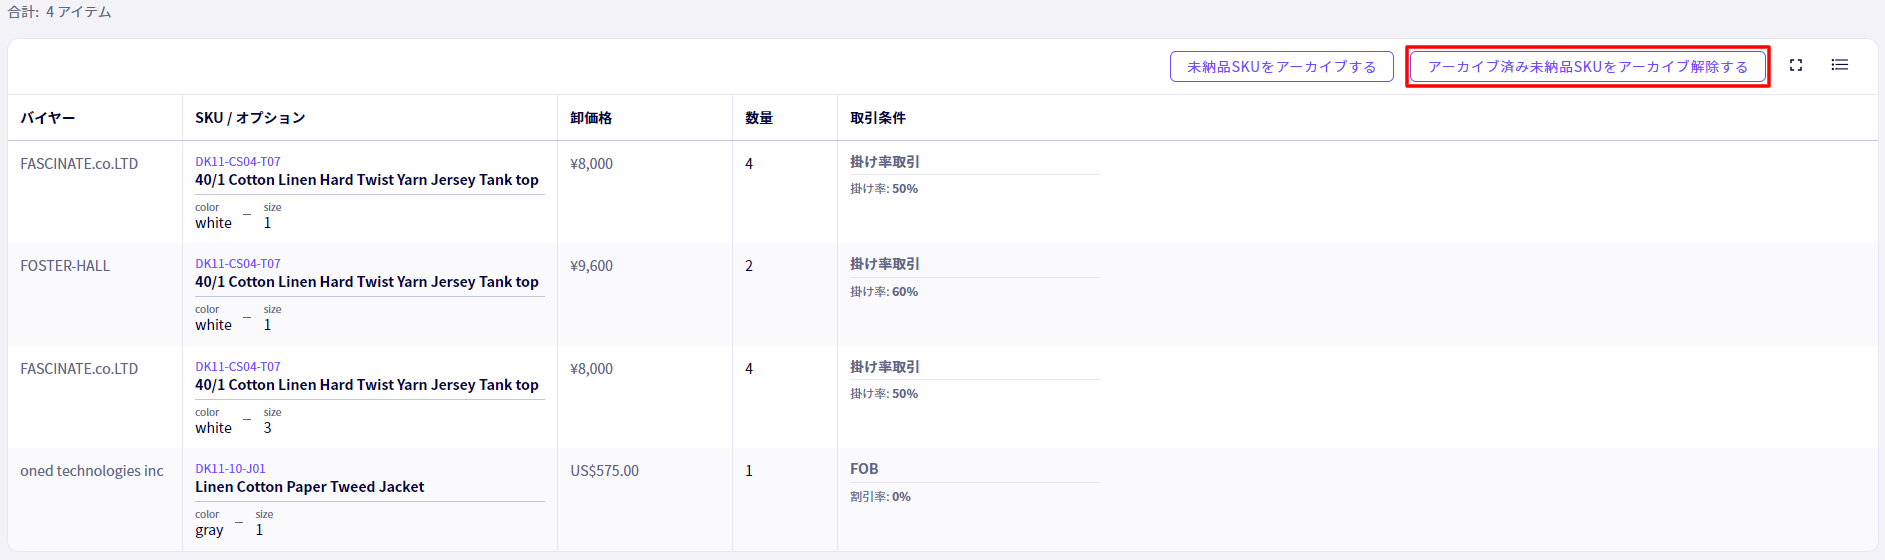This screenshot has width=1885, height=560.
Task: Click product name Linen Cotton Paper Tweed Jacket
Action: (310, 487)
